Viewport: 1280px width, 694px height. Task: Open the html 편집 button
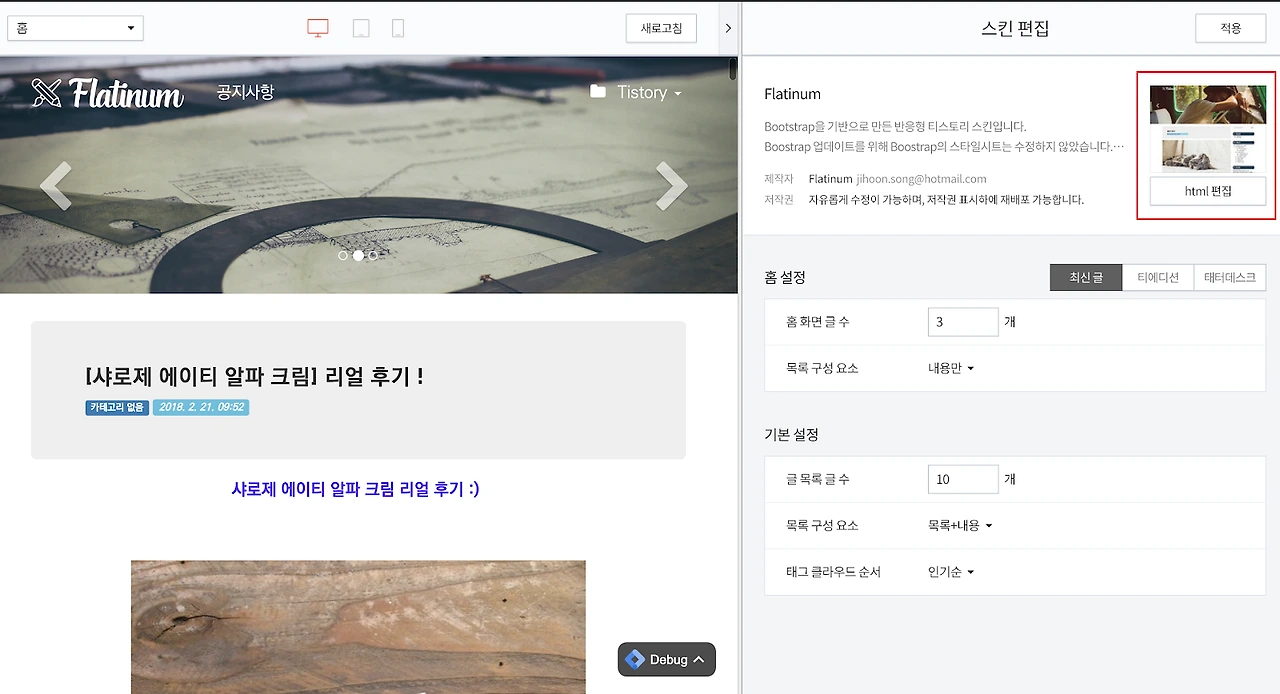tap(1208, 191)
